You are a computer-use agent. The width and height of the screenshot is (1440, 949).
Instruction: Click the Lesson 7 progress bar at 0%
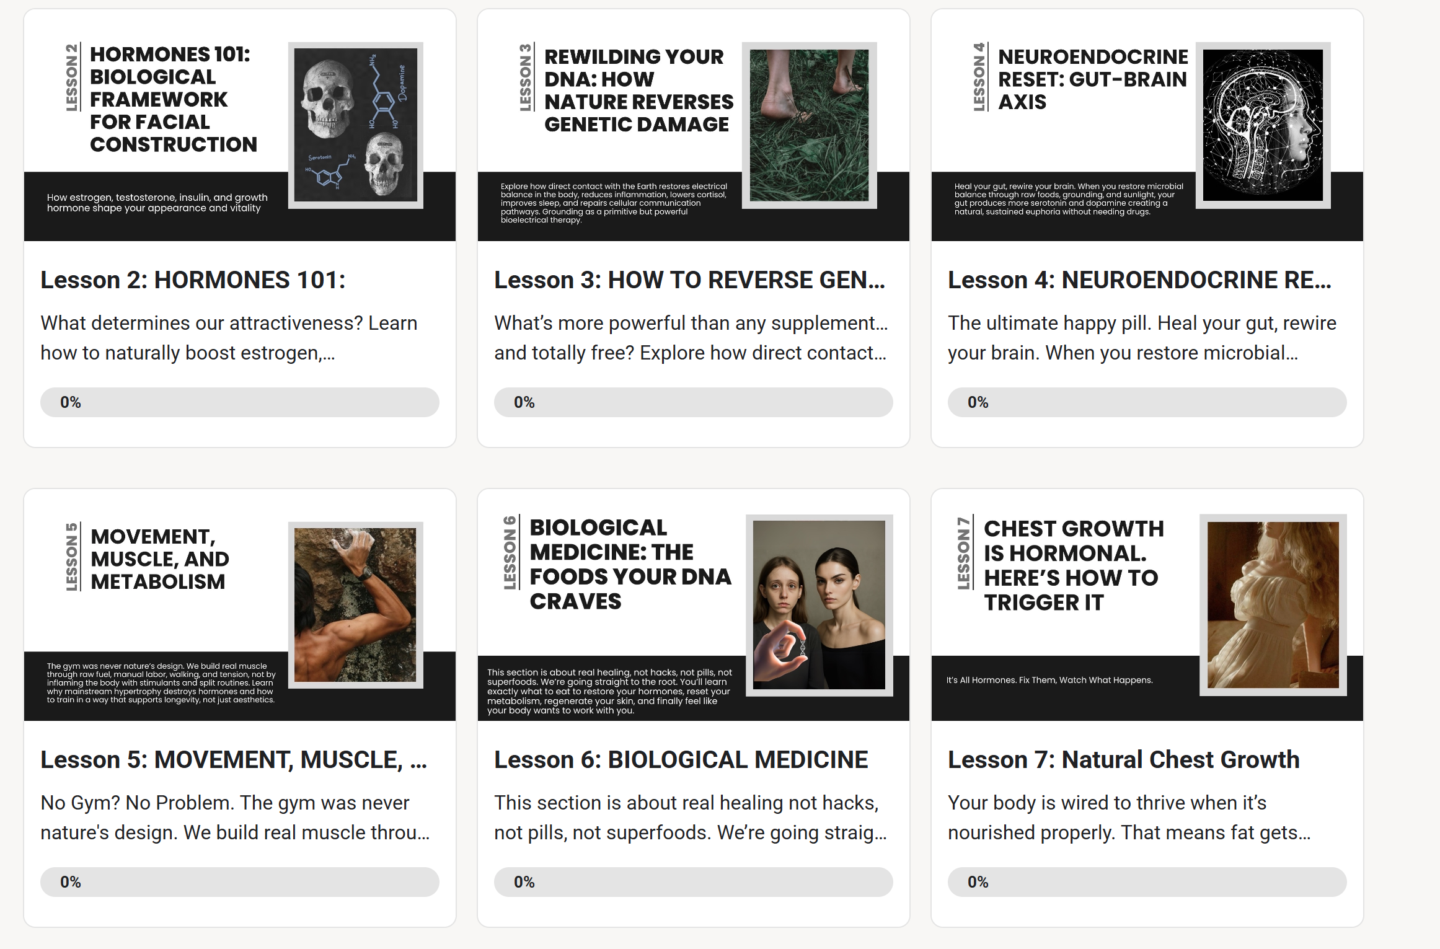[1147, 882]
